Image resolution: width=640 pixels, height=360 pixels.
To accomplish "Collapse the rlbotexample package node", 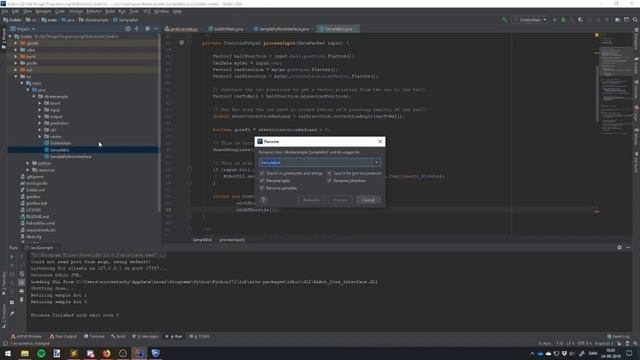I will coord(34,96).
